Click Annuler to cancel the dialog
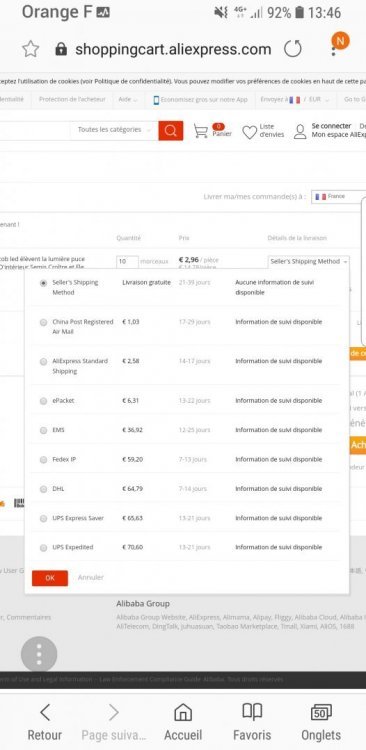The height and width of the screenshot is (750, 366). point(91,577)
